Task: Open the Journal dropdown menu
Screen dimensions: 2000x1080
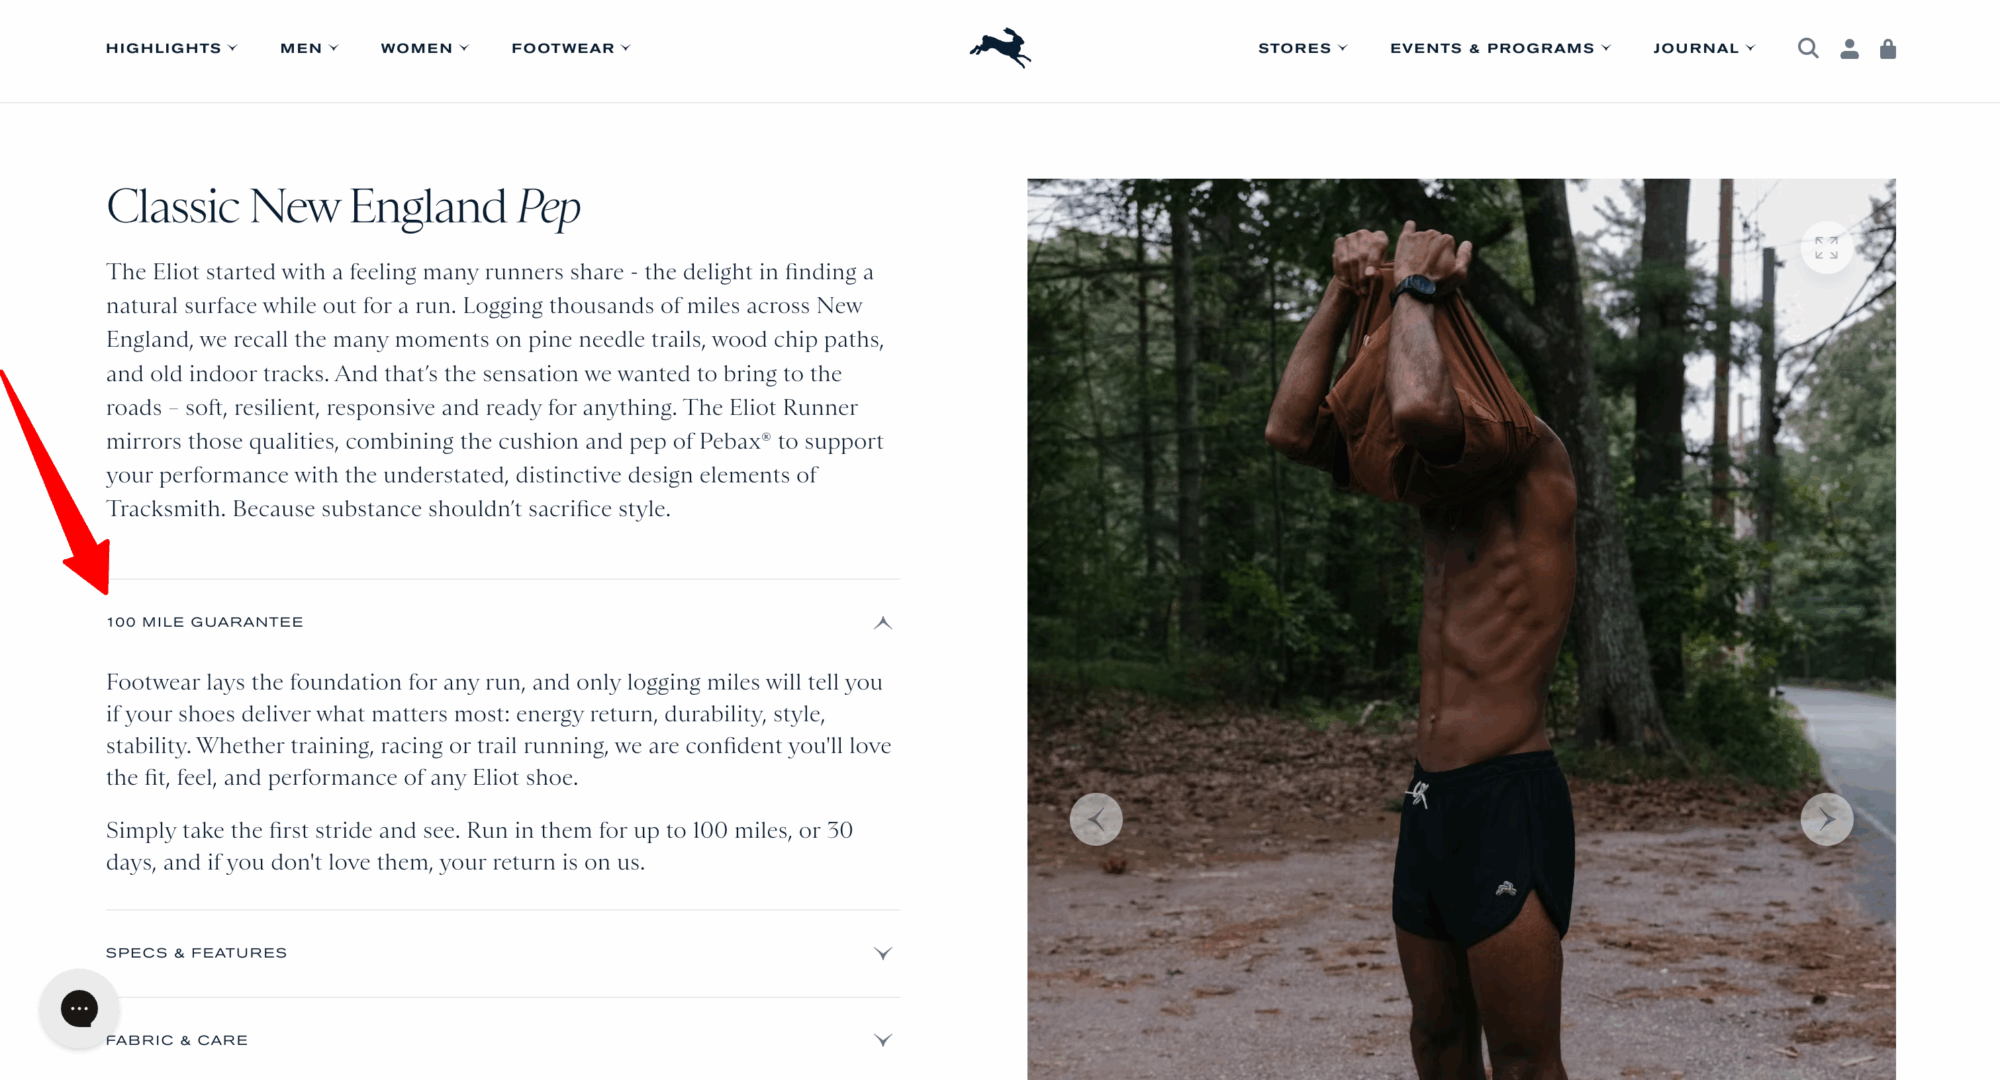Action: [x=1704, y=48]
